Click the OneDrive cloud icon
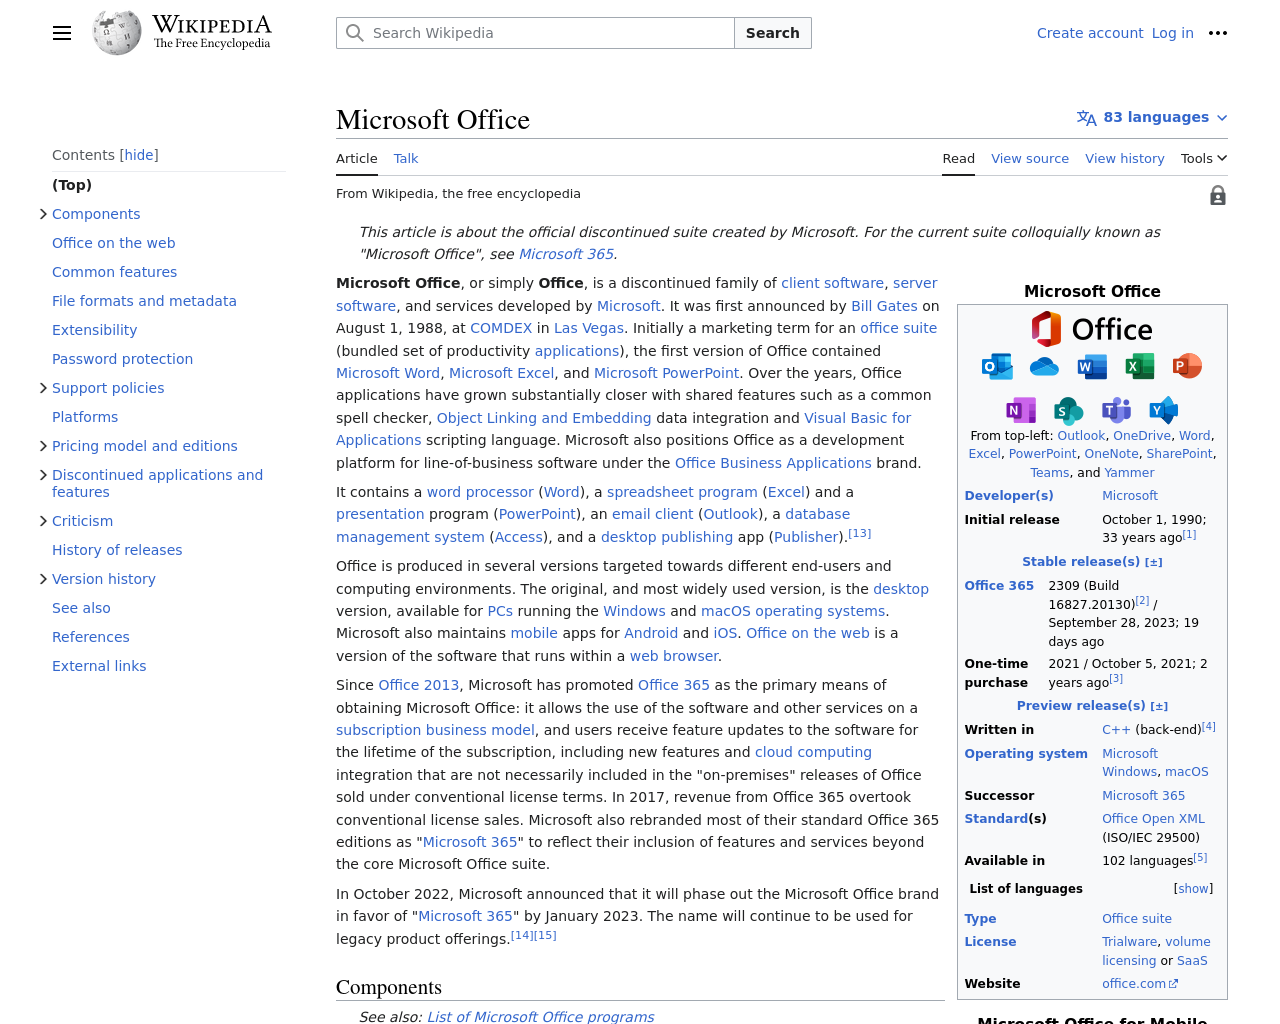 (x=1044, y=366)
